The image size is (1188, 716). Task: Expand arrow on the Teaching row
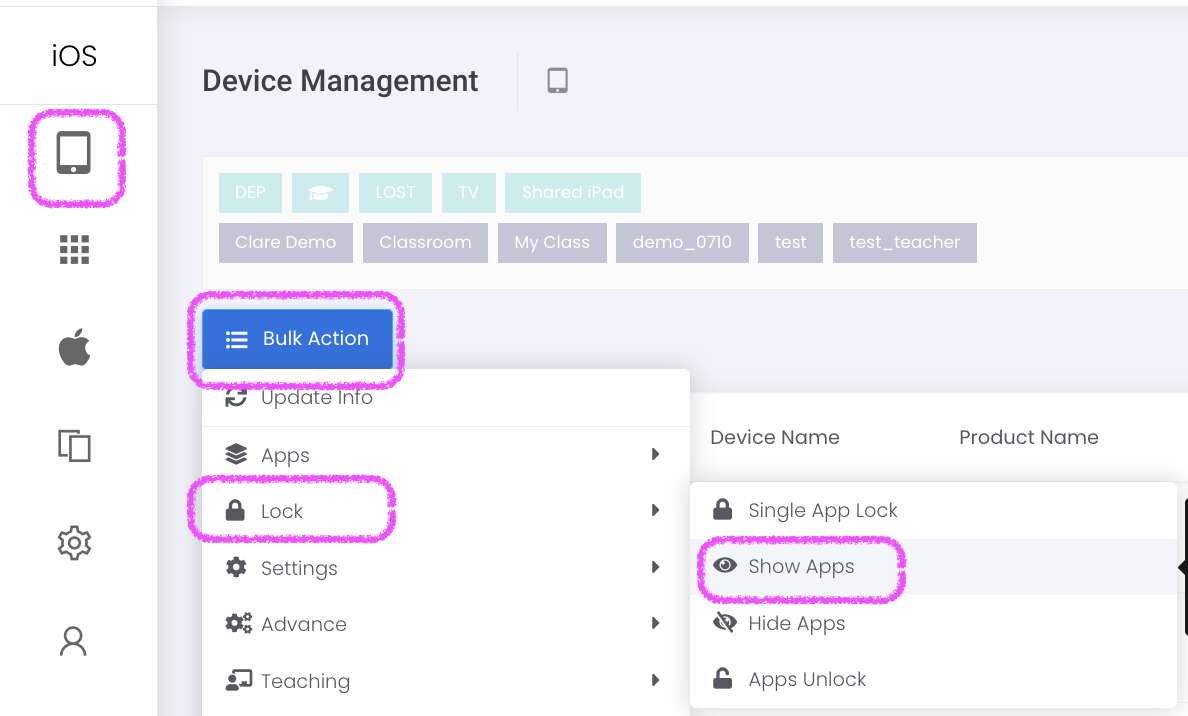coord(655,680)
